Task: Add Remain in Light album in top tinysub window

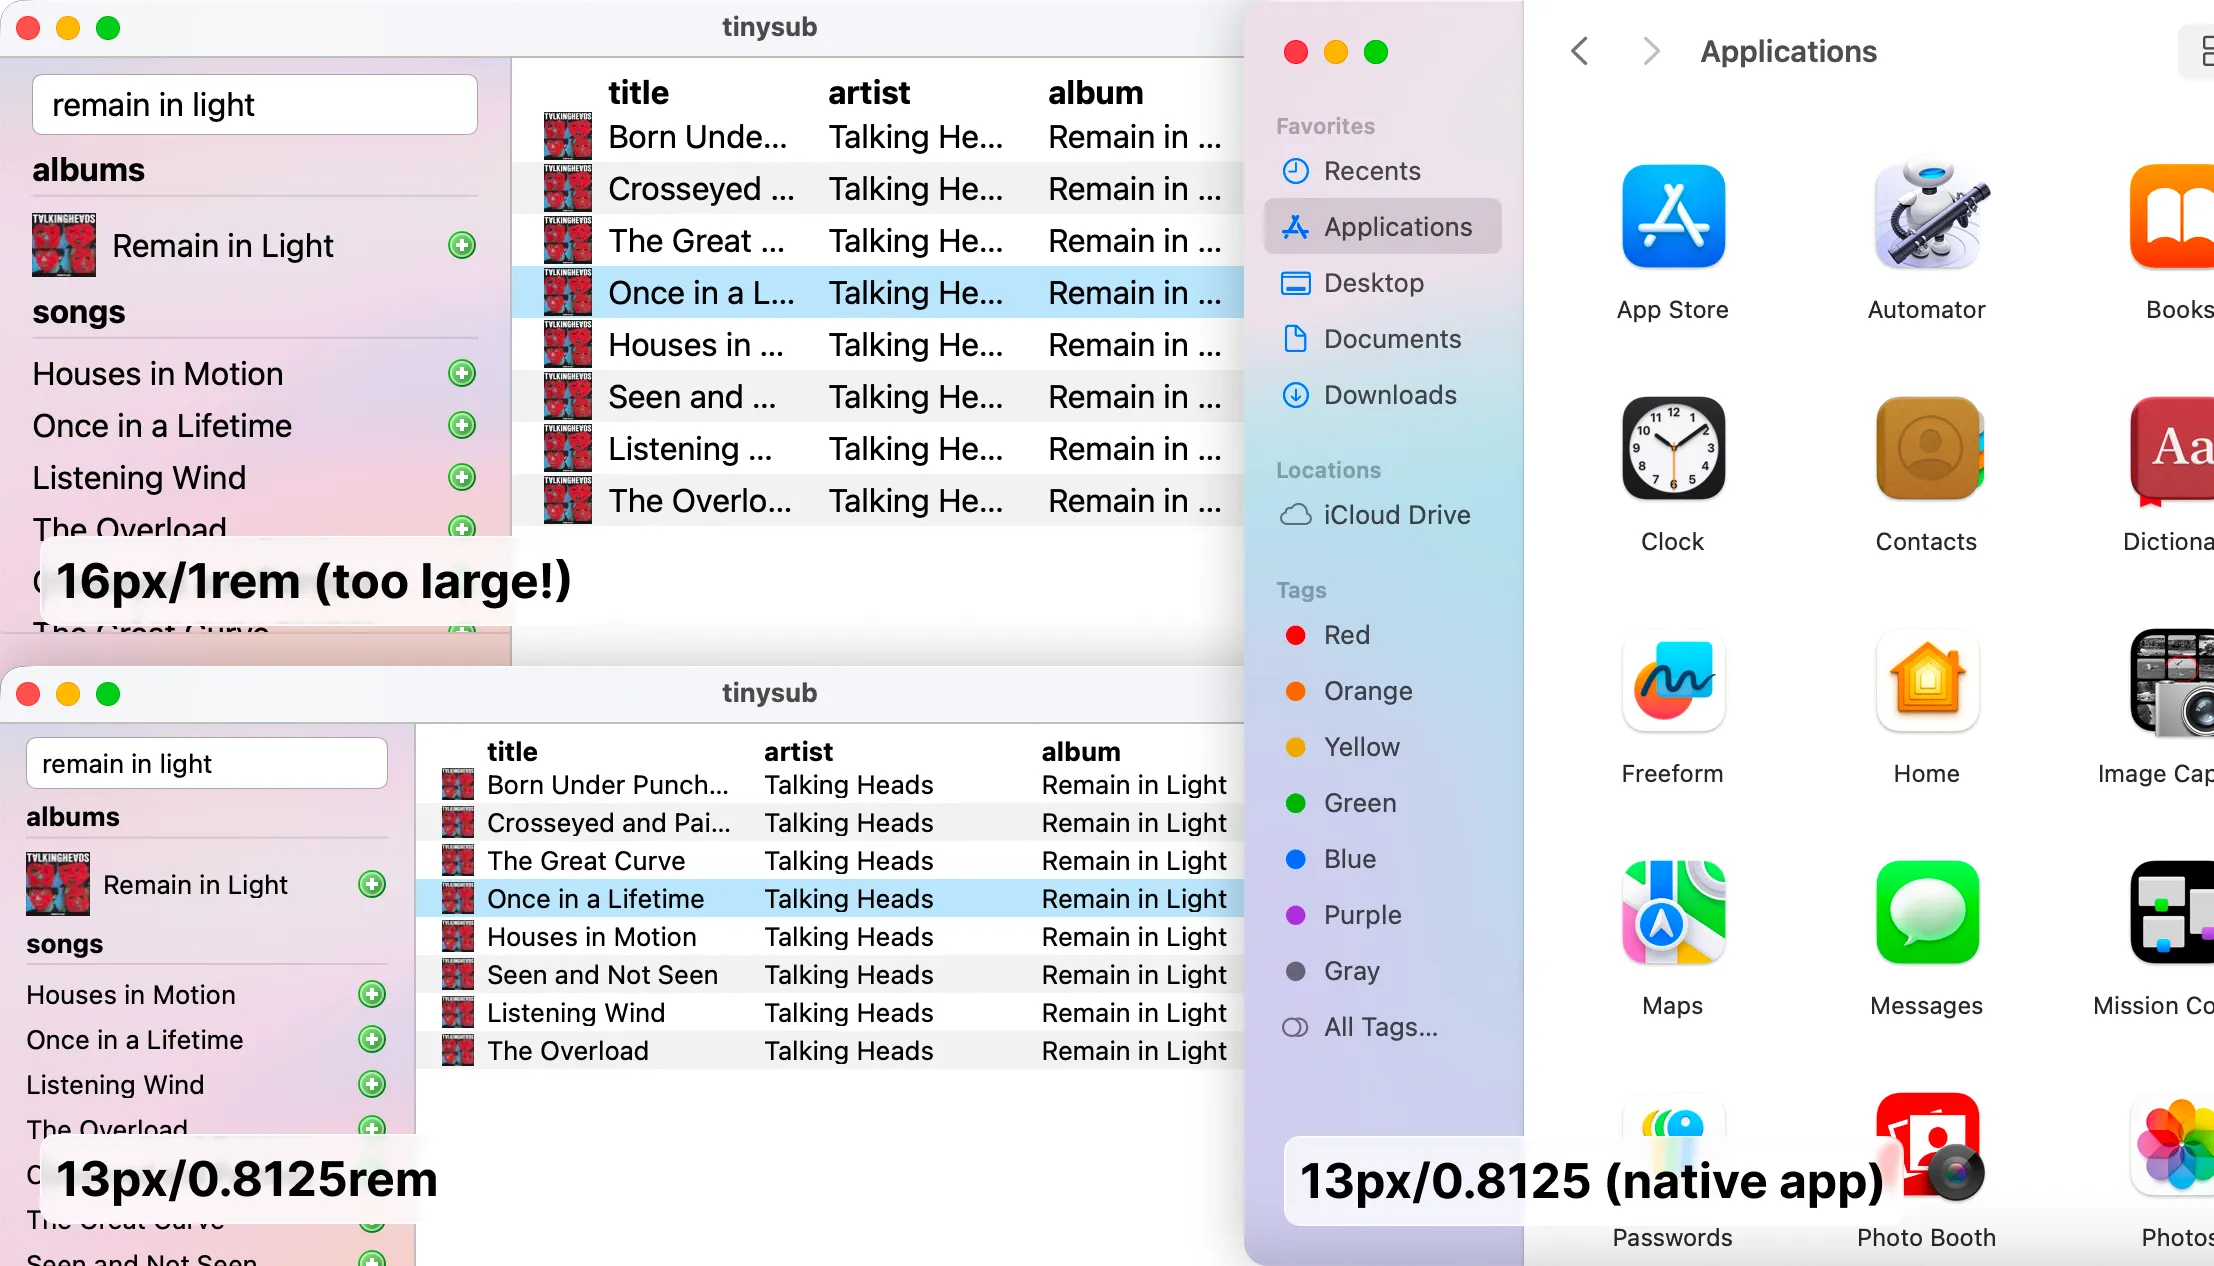Action: click(462, 245)
